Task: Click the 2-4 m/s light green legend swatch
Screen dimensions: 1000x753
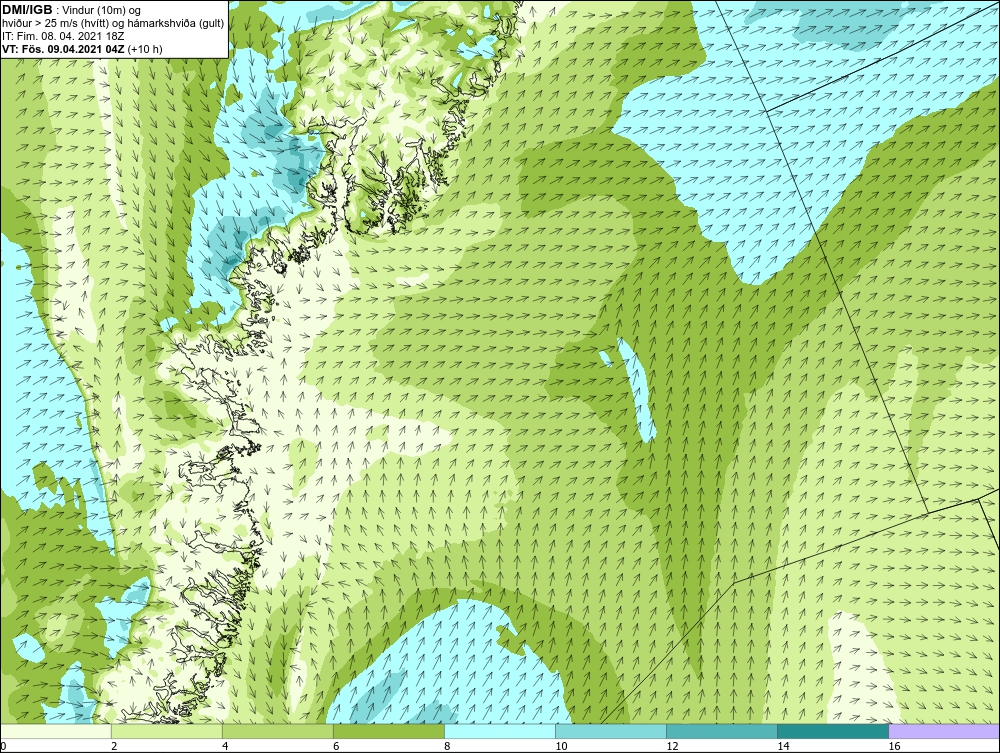Action: [x=167, y=731]
